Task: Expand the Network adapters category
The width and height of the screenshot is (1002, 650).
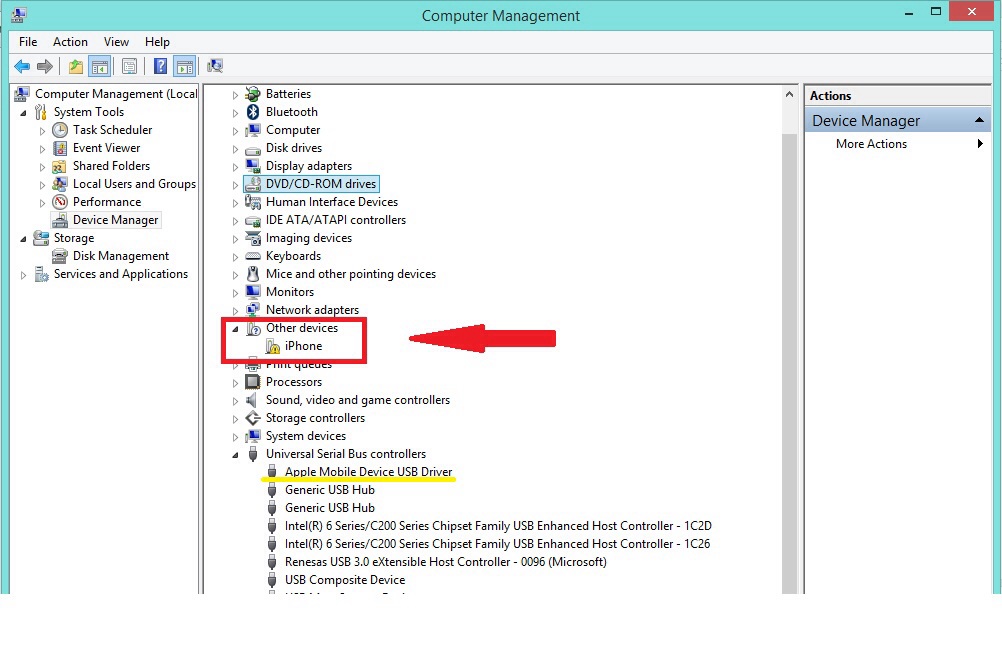Action: [235, 311]
